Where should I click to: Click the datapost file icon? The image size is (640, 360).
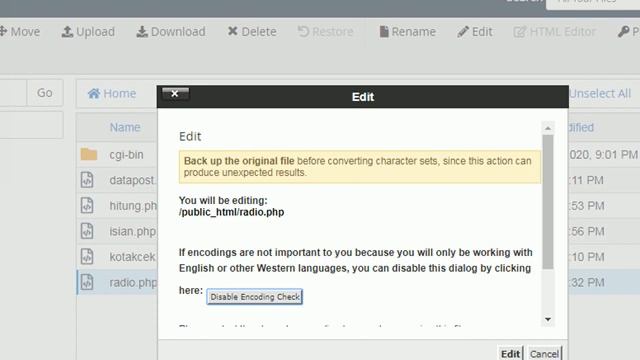[87, 180]
